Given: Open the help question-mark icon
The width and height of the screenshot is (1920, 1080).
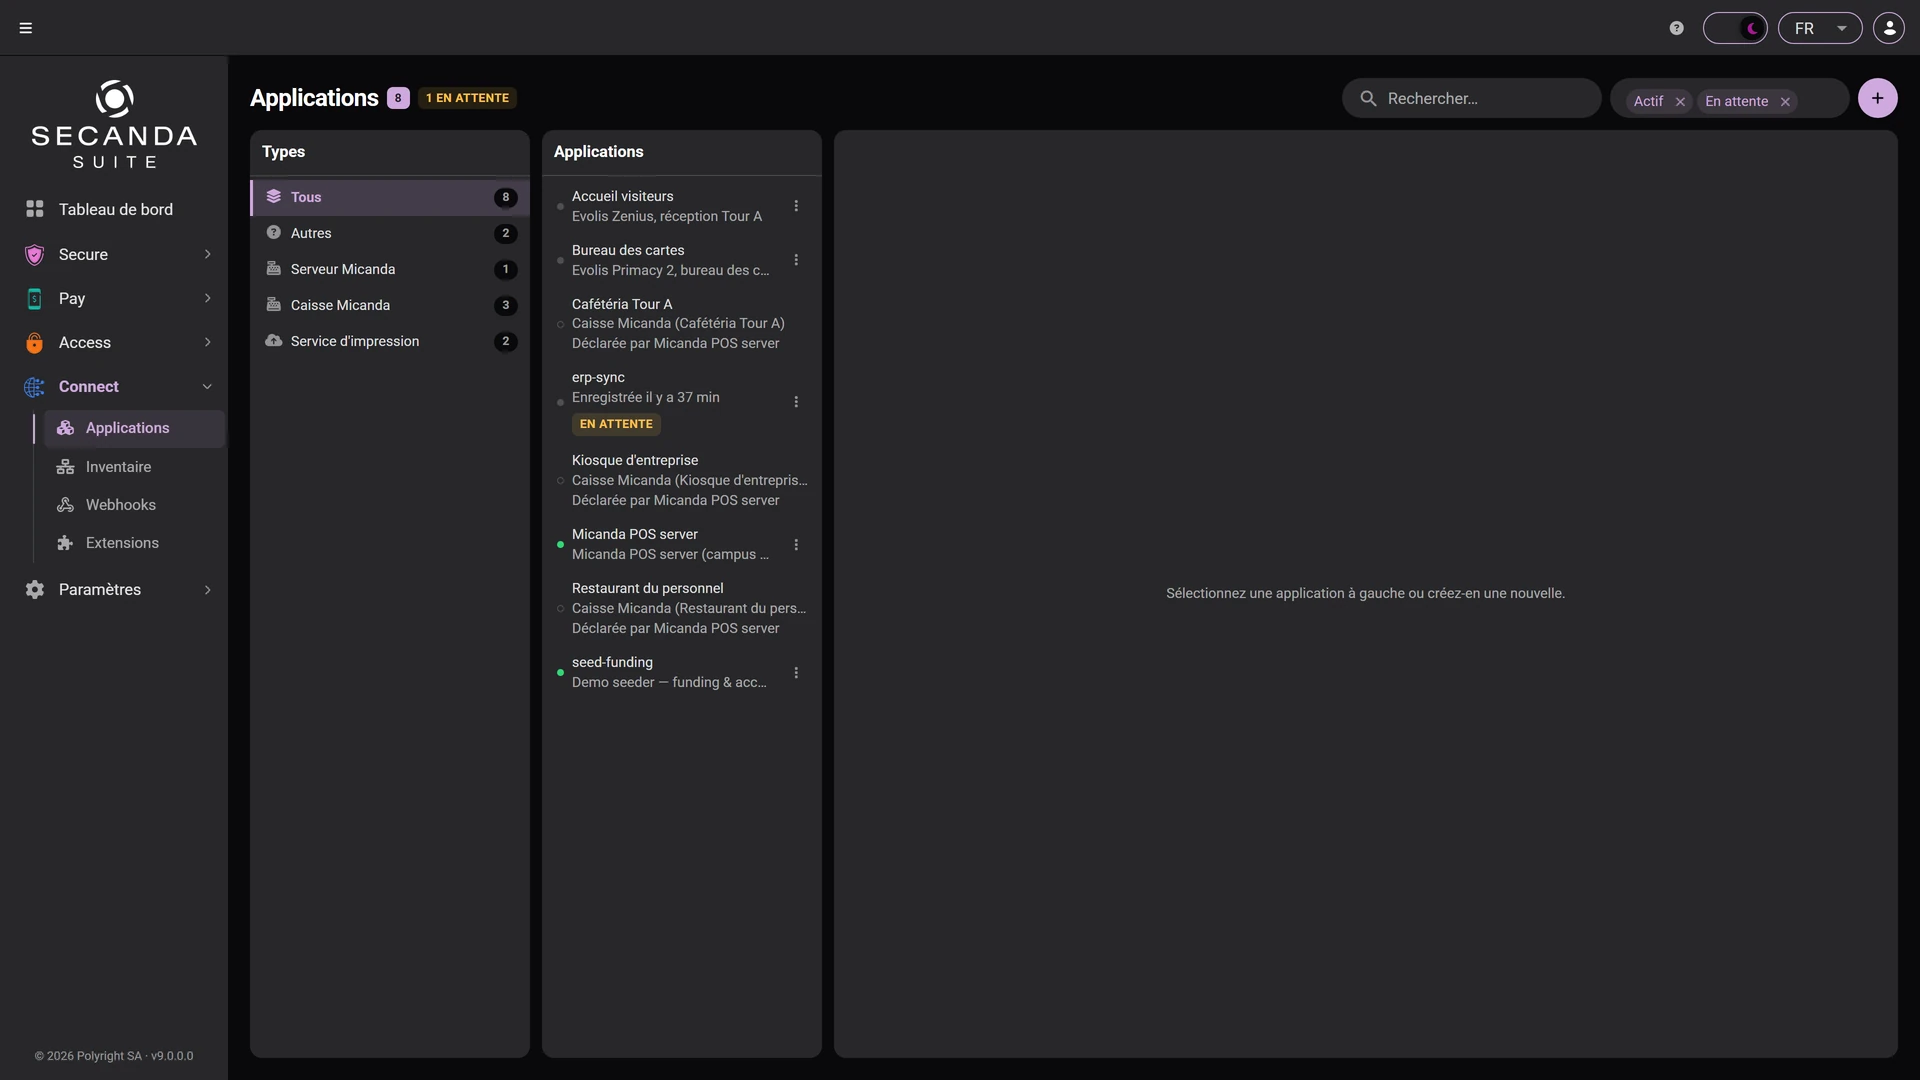Looking at the screenshot, I should coord(1677,28).
